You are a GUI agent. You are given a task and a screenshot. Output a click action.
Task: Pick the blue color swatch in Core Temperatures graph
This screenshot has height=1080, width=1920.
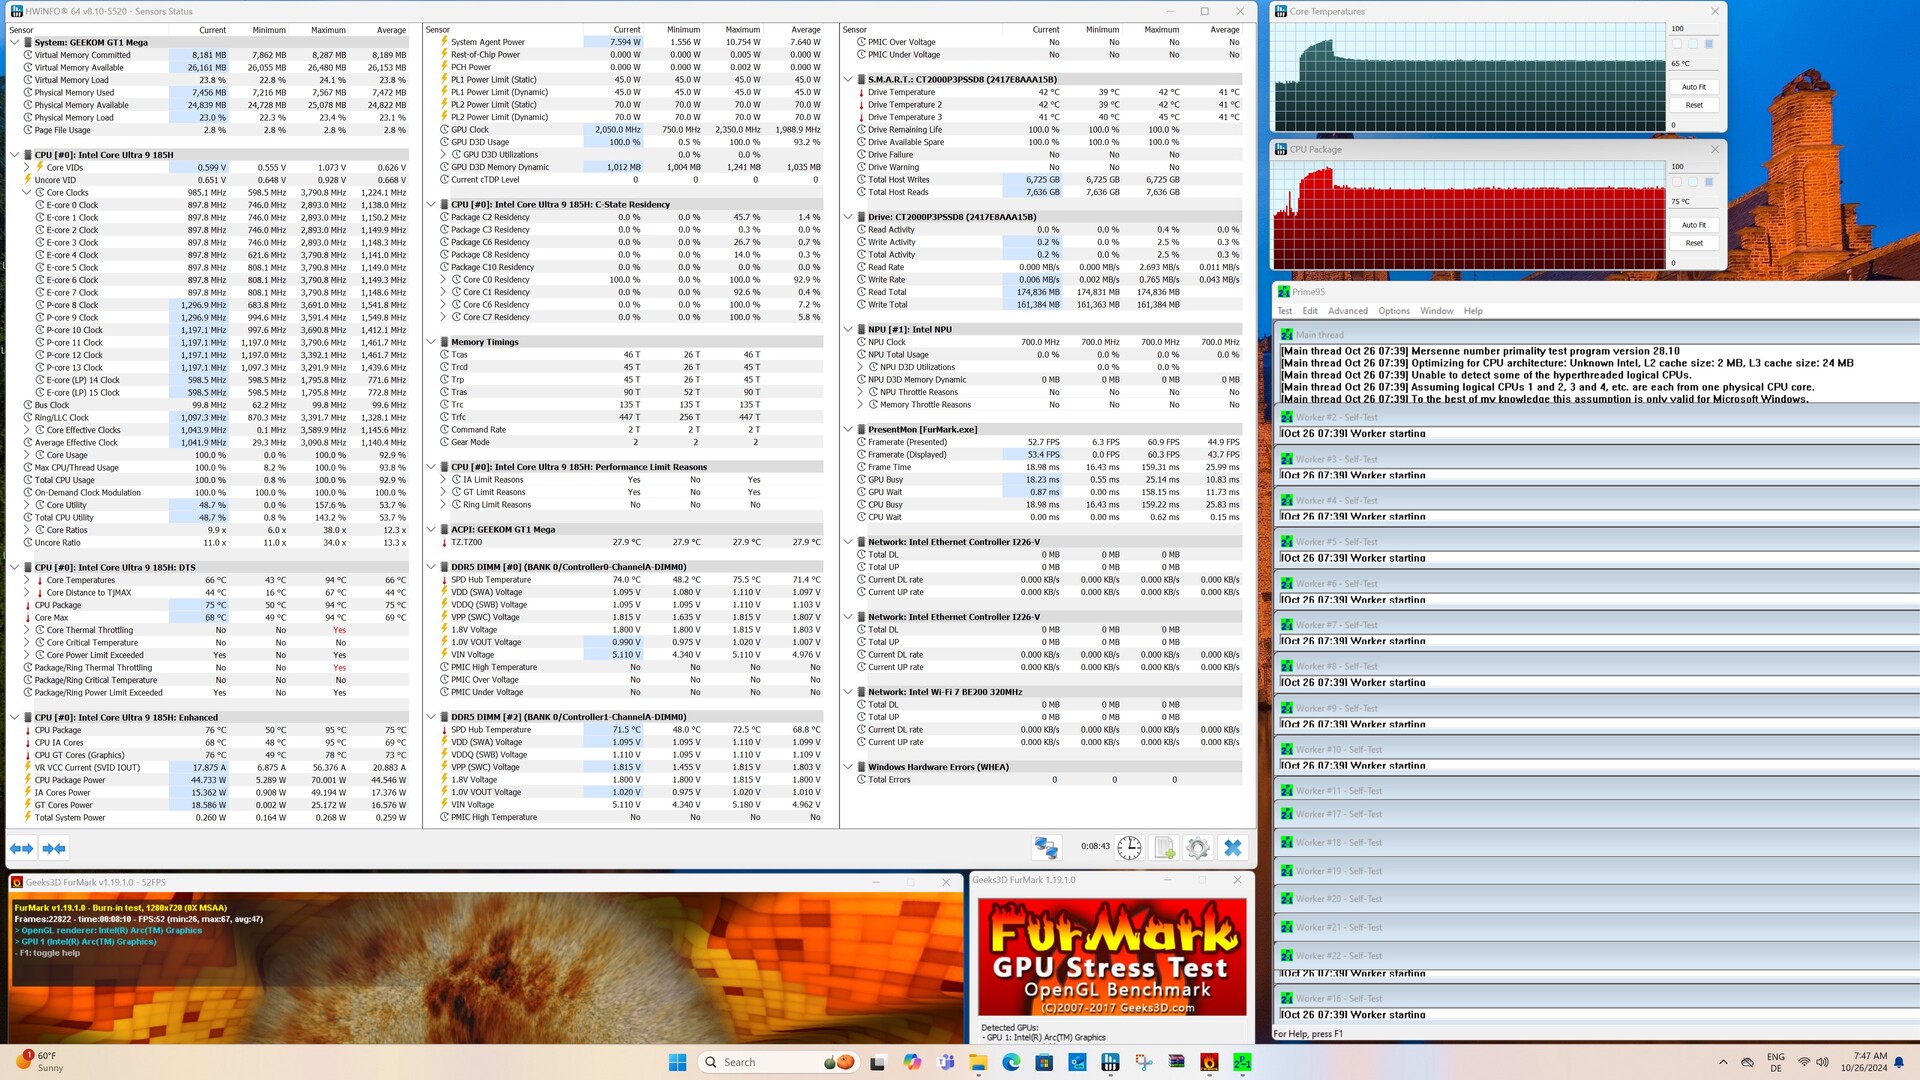click(x=1709, y=44)
